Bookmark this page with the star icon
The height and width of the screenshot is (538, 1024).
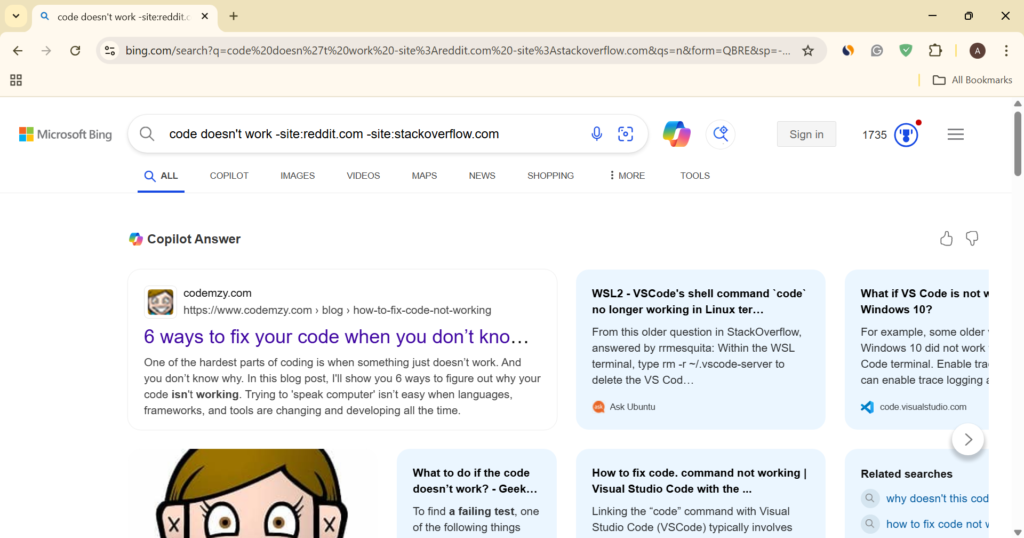click(808, 50)
